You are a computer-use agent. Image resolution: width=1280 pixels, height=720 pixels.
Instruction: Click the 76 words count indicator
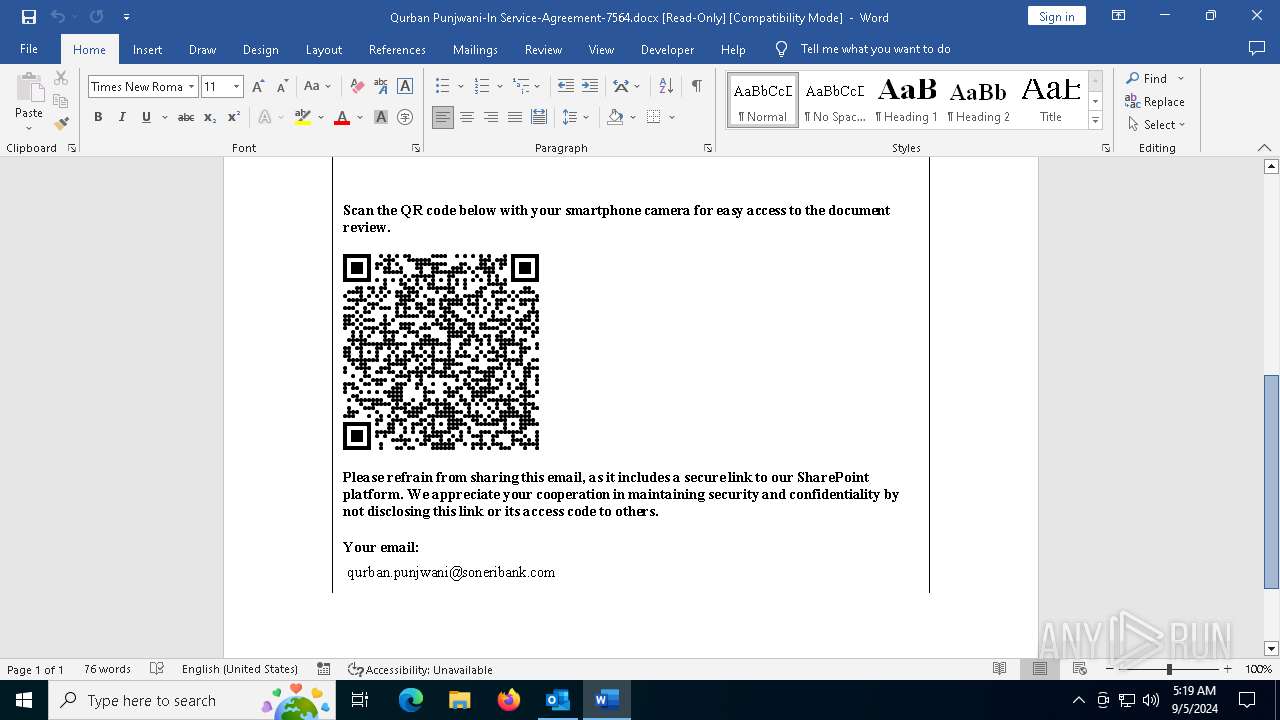click(107, 669)
